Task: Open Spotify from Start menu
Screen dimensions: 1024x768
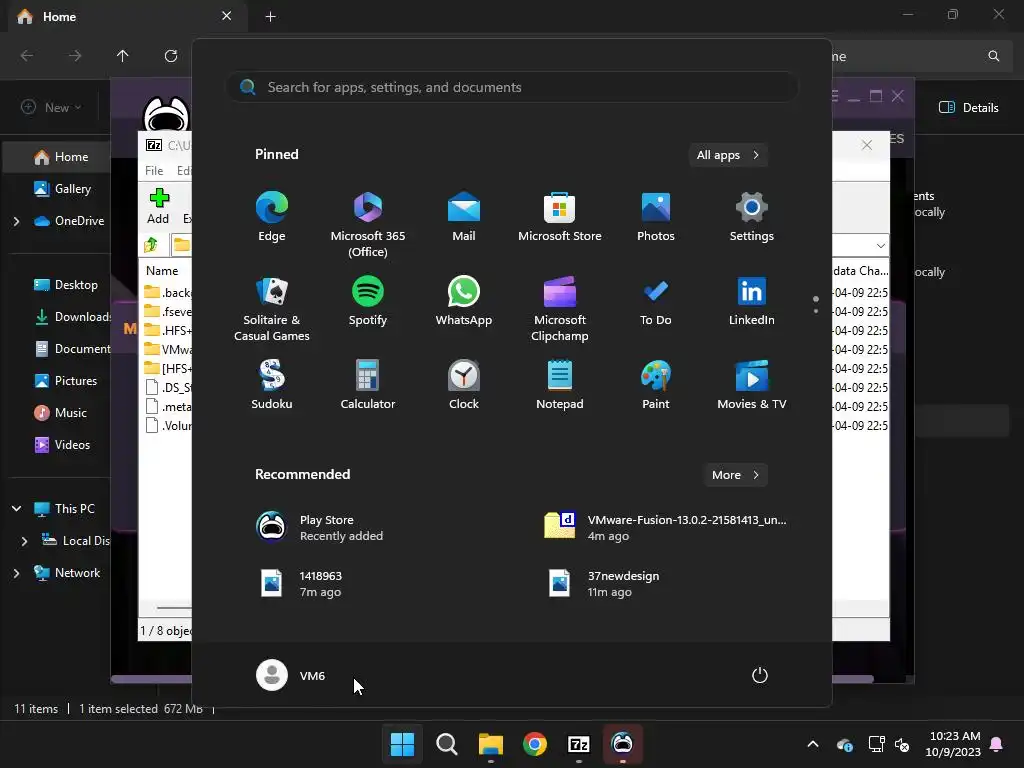Action: pos(368,301)
